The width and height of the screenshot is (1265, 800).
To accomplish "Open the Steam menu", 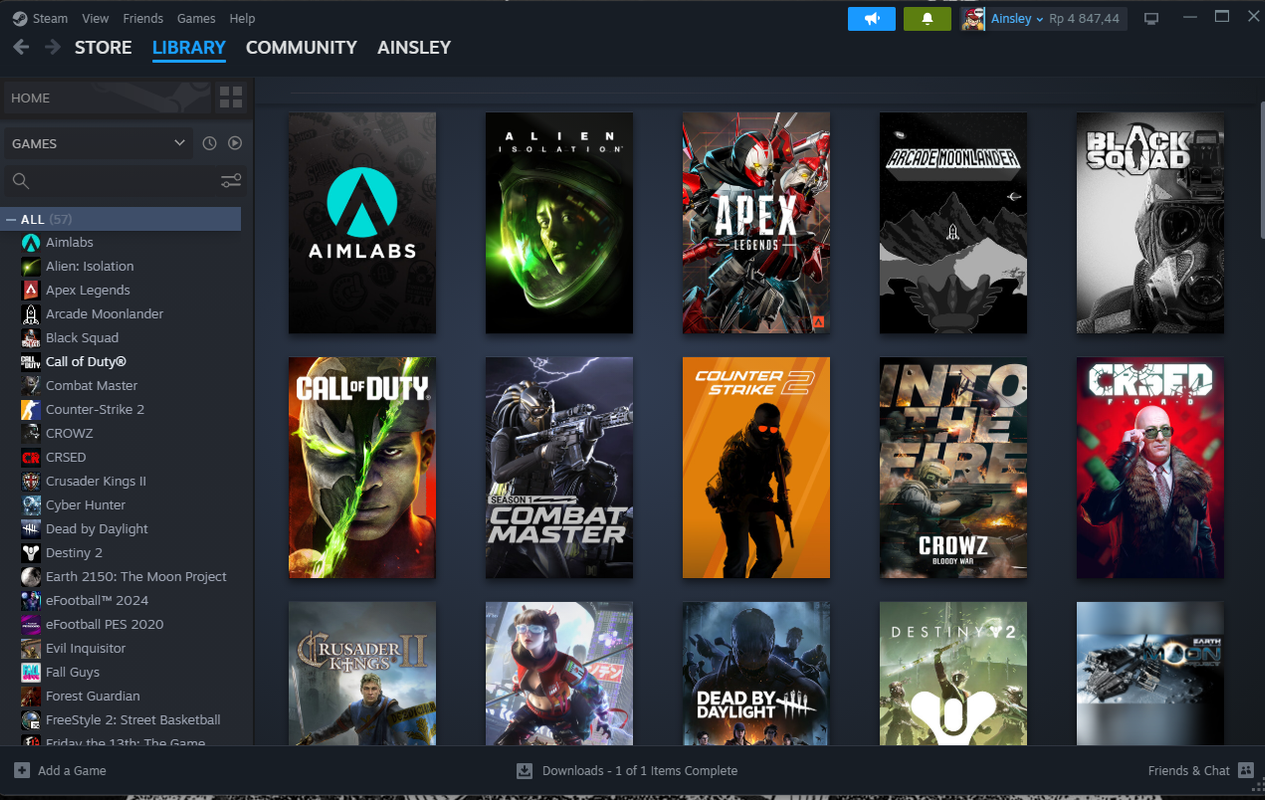I will [x=50, y=18].
